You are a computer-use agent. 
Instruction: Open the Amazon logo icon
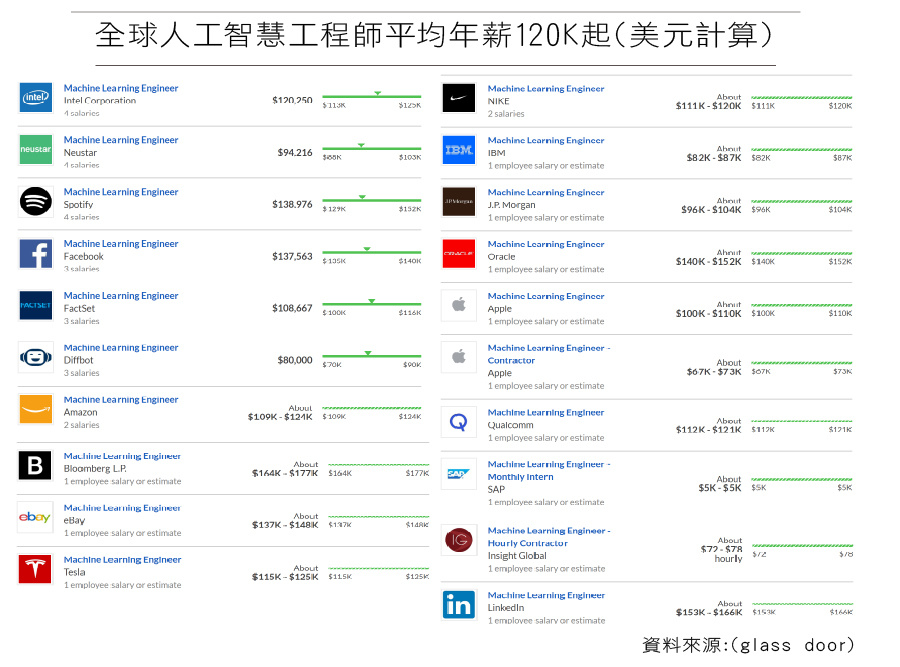coord(36,409)
